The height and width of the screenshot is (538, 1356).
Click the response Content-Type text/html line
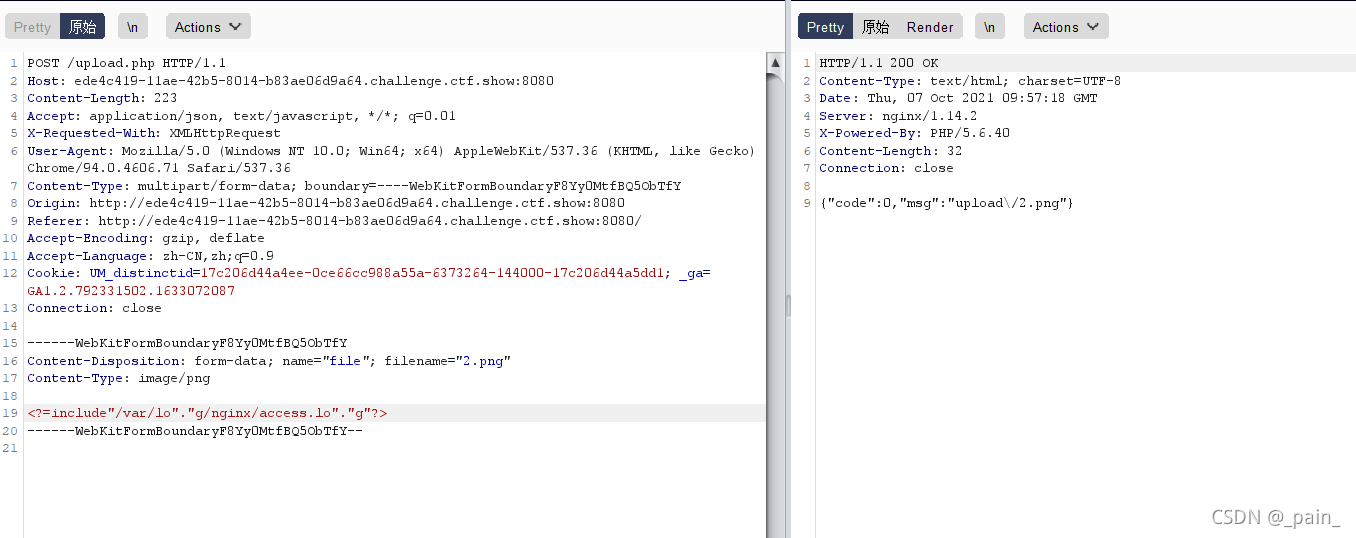tap(970, 81)
